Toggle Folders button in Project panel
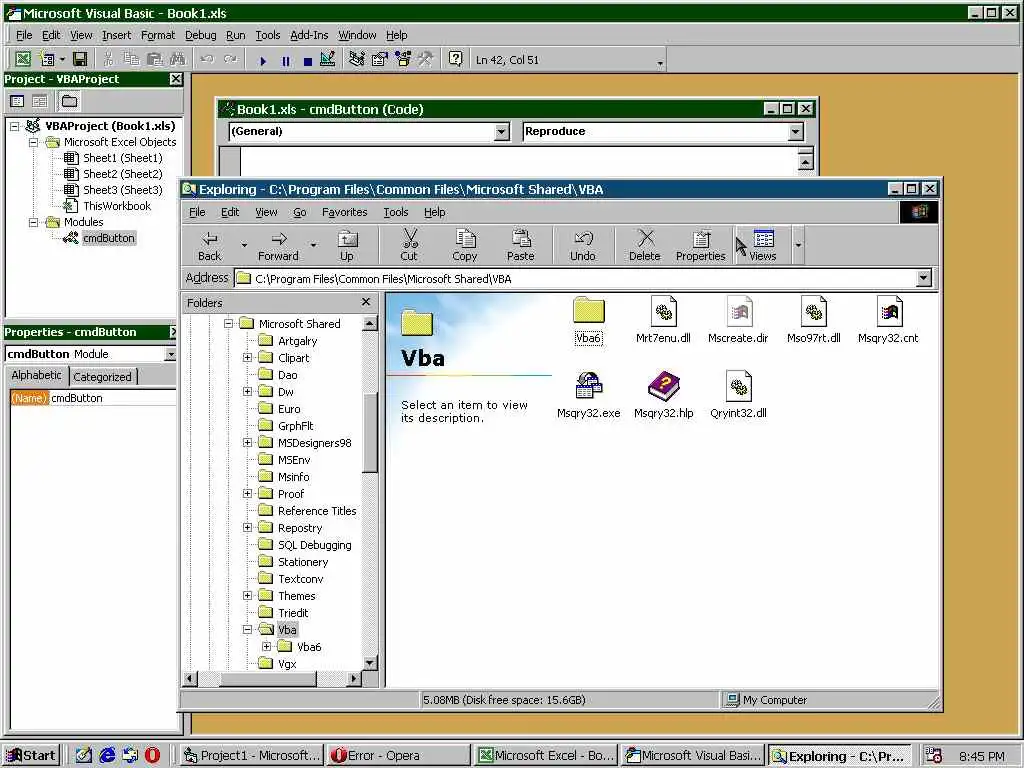The height and width of the screenshot is (768, 1024). (x=69, y=101)
